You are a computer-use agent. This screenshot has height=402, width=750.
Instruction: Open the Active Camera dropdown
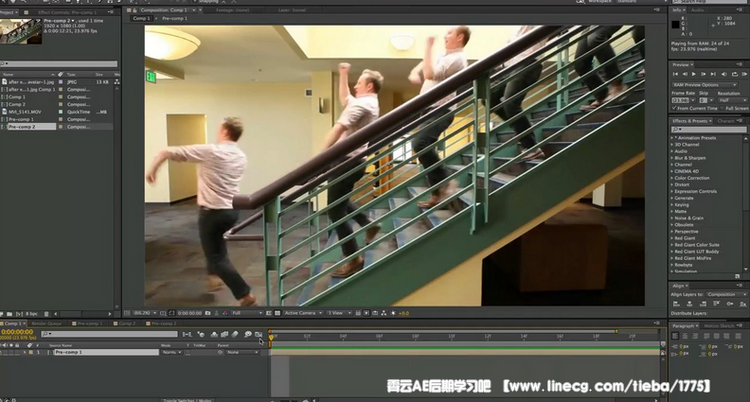(303, 313)
